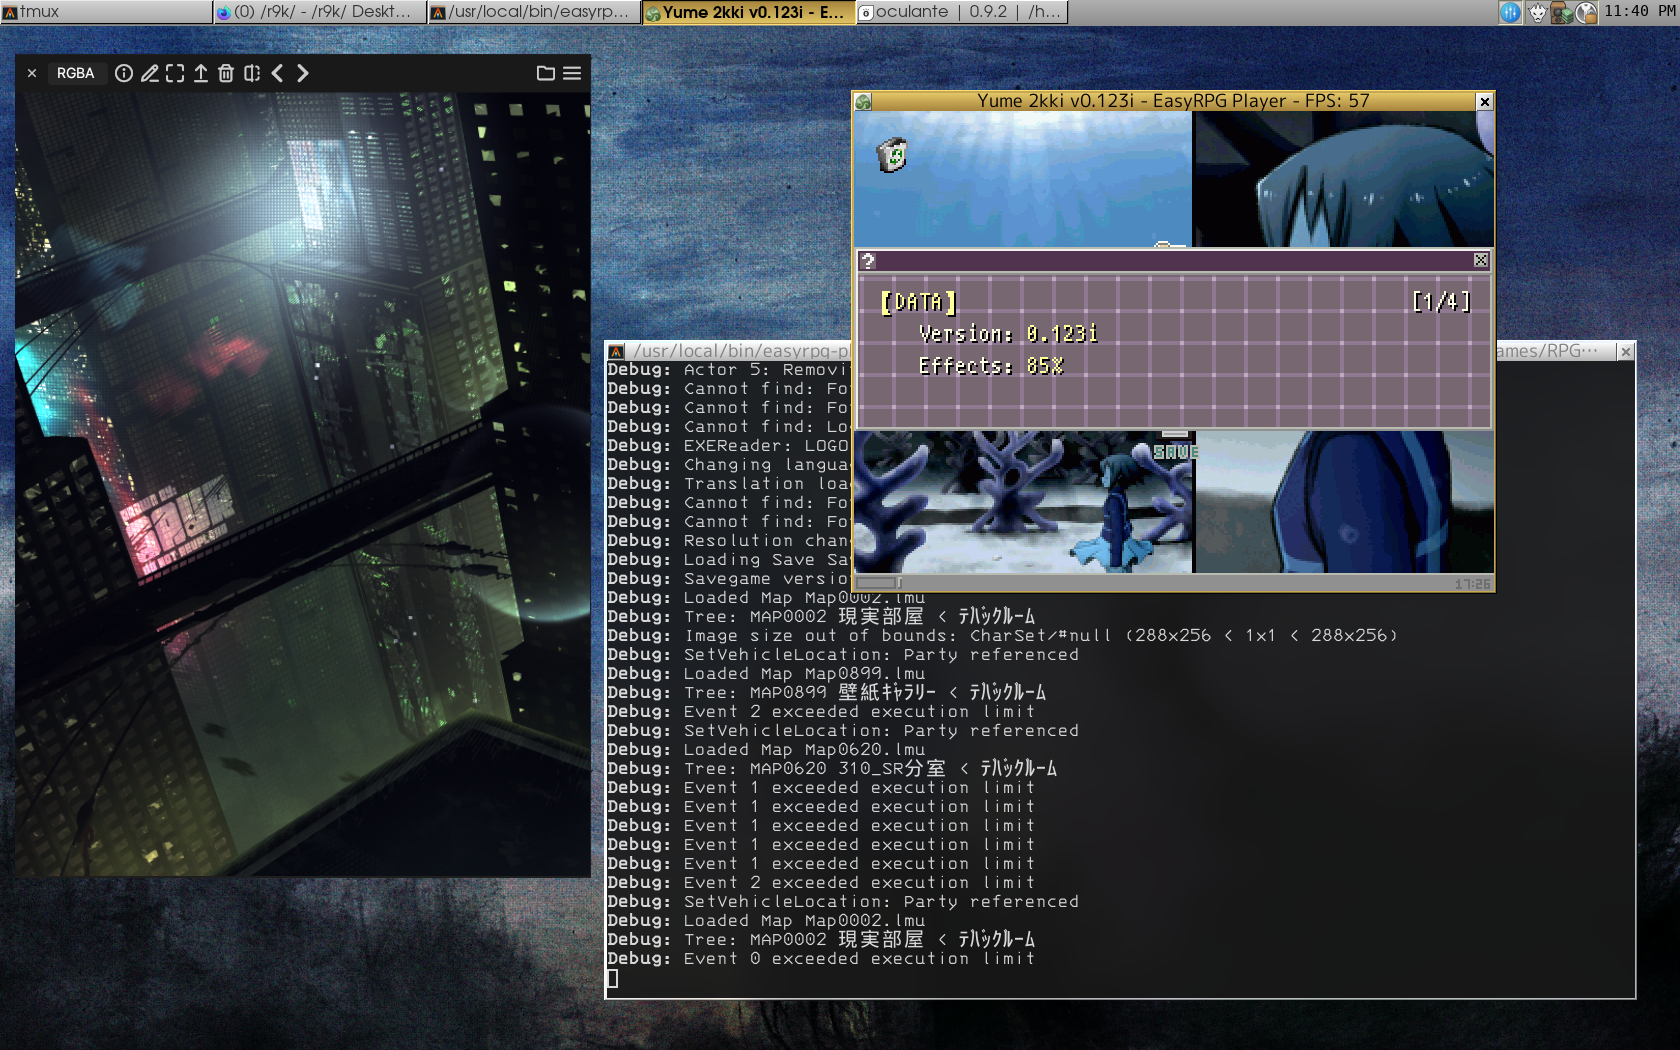The width and height of the screenshot is (1680, 1050).
Task: Click the 'Image size out of bounds' debug line
Action: (1002, 636)
